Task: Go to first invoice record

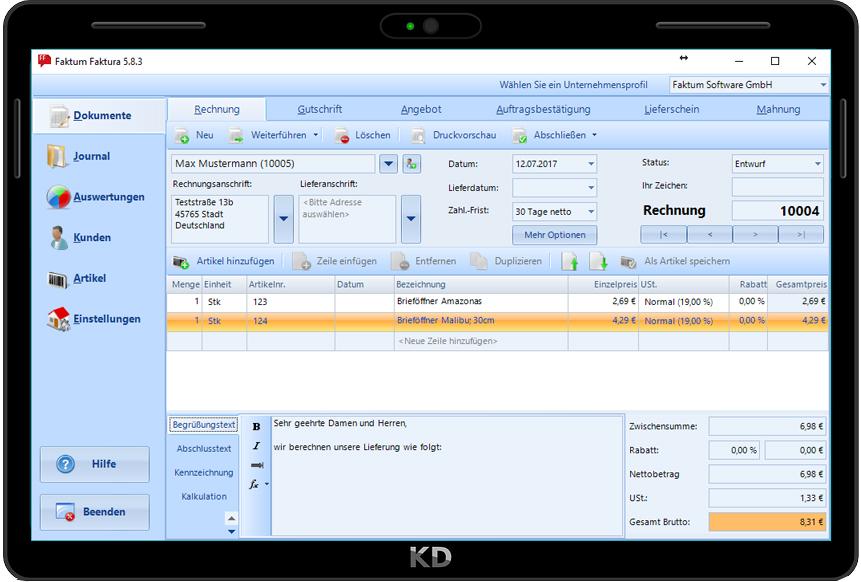Action: [x=663, y=234]
